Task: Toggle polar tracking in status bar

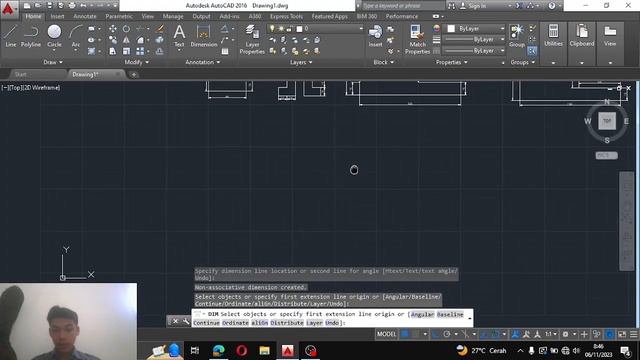Action: 447,334
